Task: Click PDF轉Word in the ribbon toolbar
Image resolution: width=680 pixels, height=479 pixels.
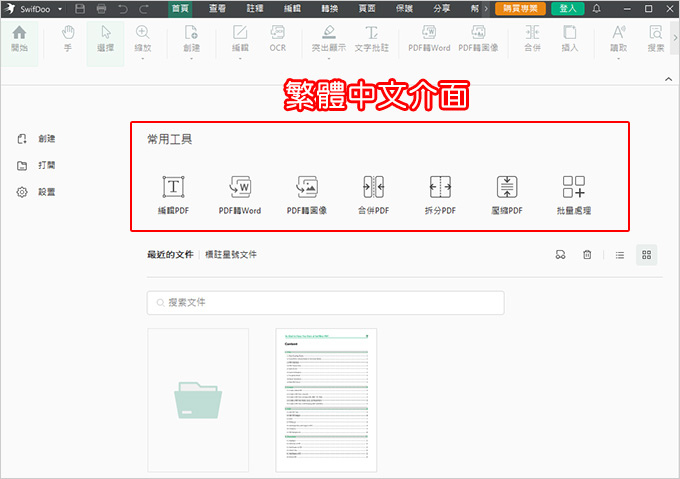Action: (x=429, y=39)
